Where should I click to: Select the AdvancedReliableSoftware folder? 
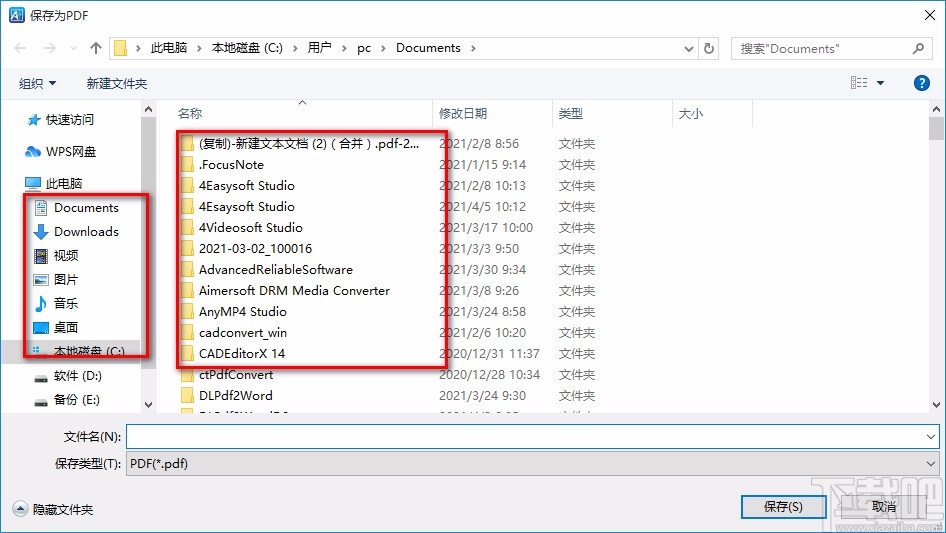tap(267, 270)
